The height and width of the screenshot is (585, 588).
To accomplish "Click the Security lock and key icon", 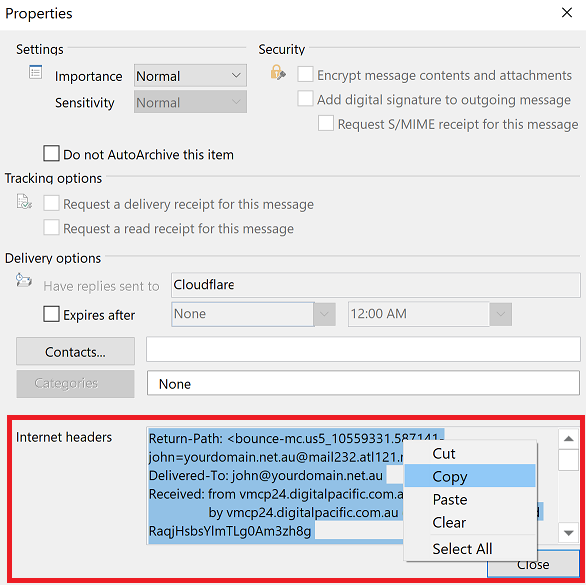I will 278,72.
